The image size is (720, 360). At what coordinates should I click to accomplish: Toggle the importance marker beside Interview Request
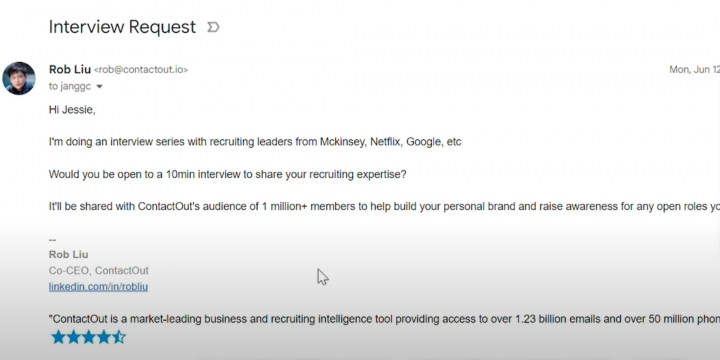tap(213, 27)
